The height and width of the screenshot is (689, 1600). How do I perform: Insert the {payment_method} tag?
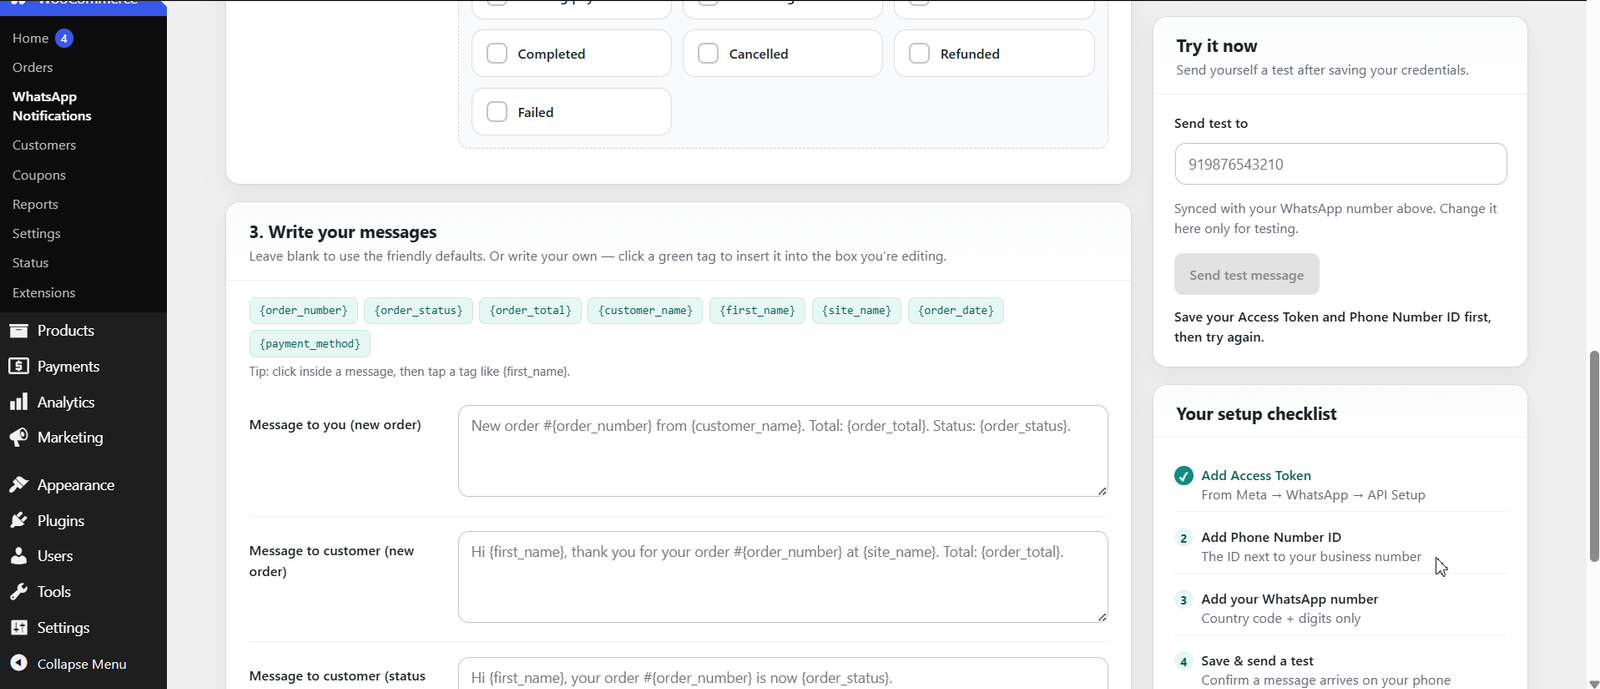[x=310, y=343]
